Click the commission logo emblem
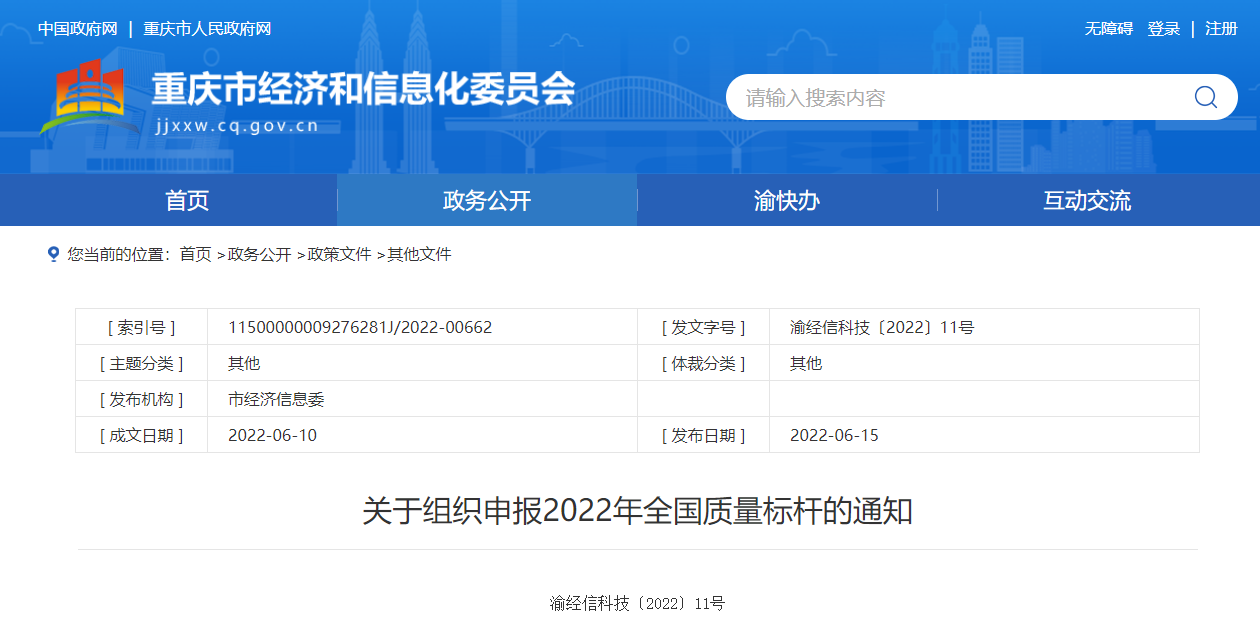 click(89, 97)
